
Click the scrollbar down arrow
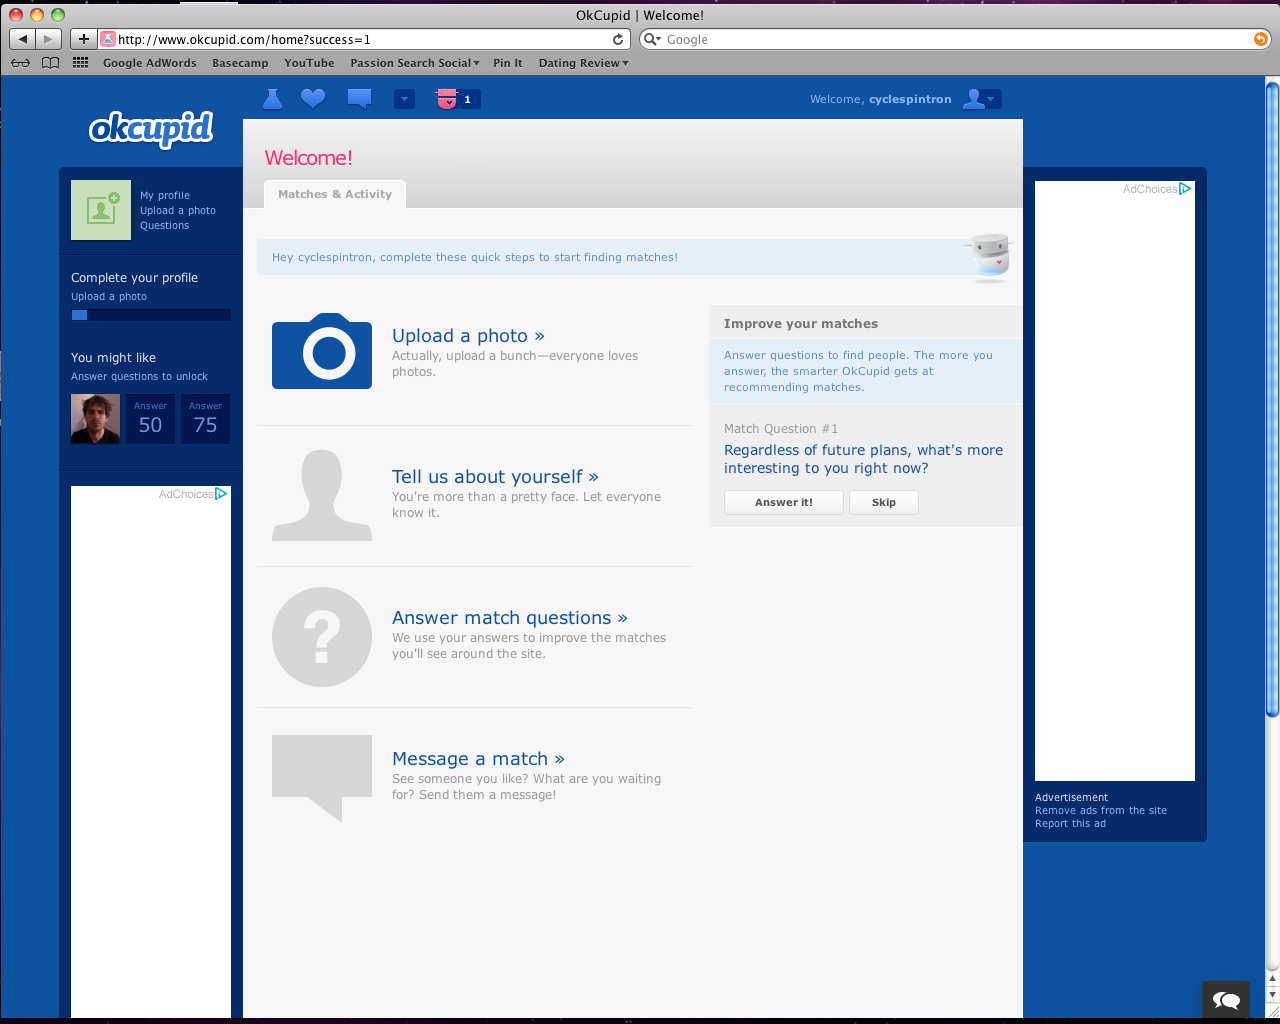[1272, 995]
